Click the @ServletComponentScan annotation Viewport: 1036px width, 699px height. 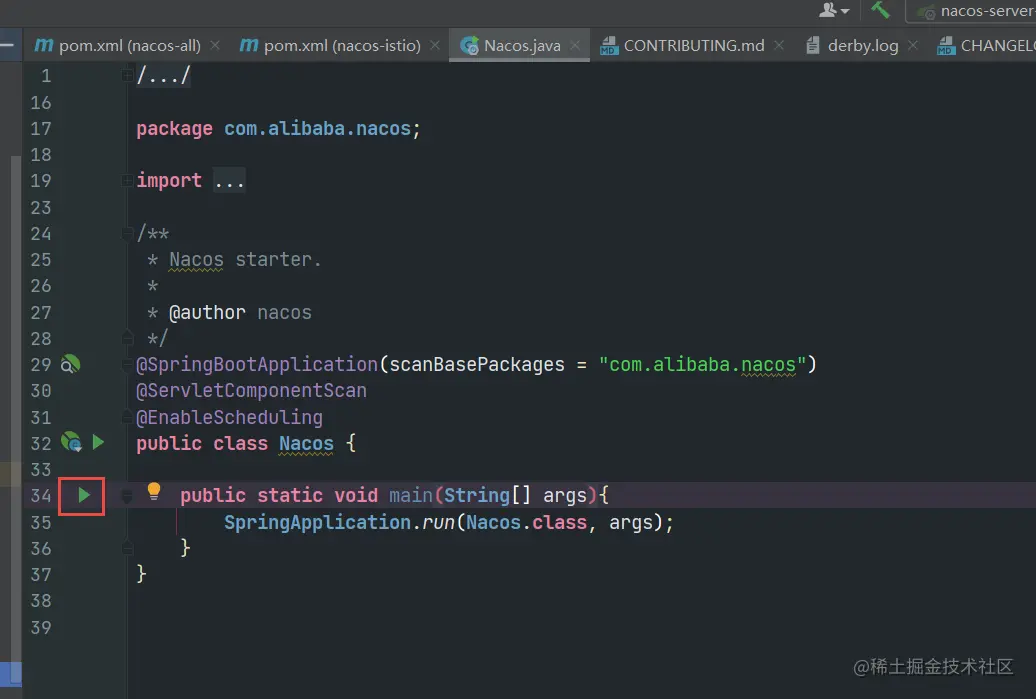tap(251, 391)
